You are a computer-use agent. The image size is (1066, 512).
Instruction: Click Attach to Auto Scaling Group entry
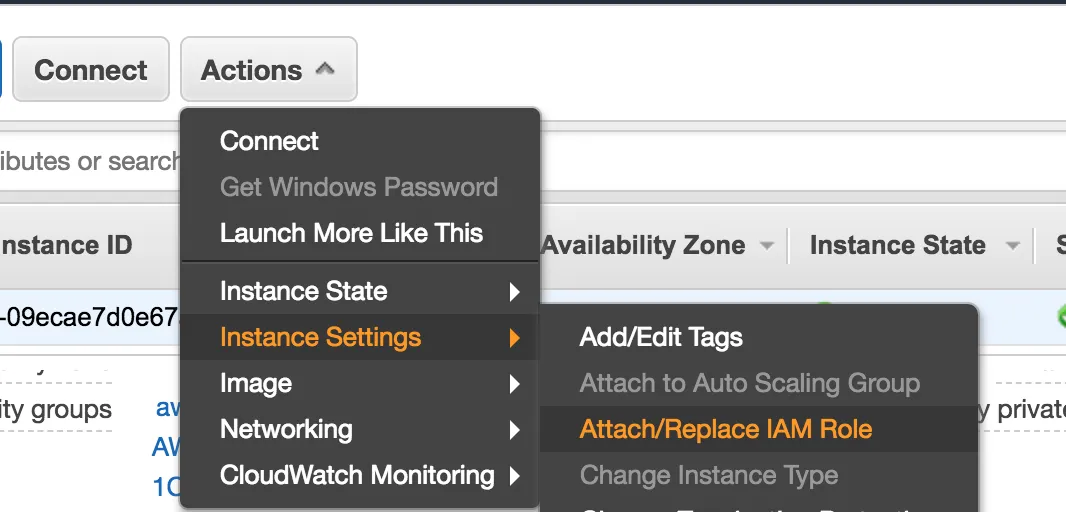coord(749,383)
